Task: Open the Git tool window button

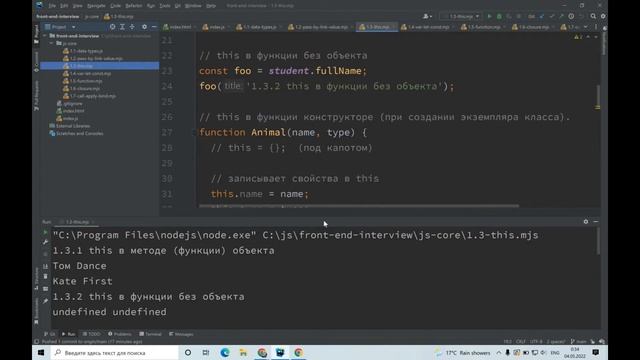Action: 50,334
